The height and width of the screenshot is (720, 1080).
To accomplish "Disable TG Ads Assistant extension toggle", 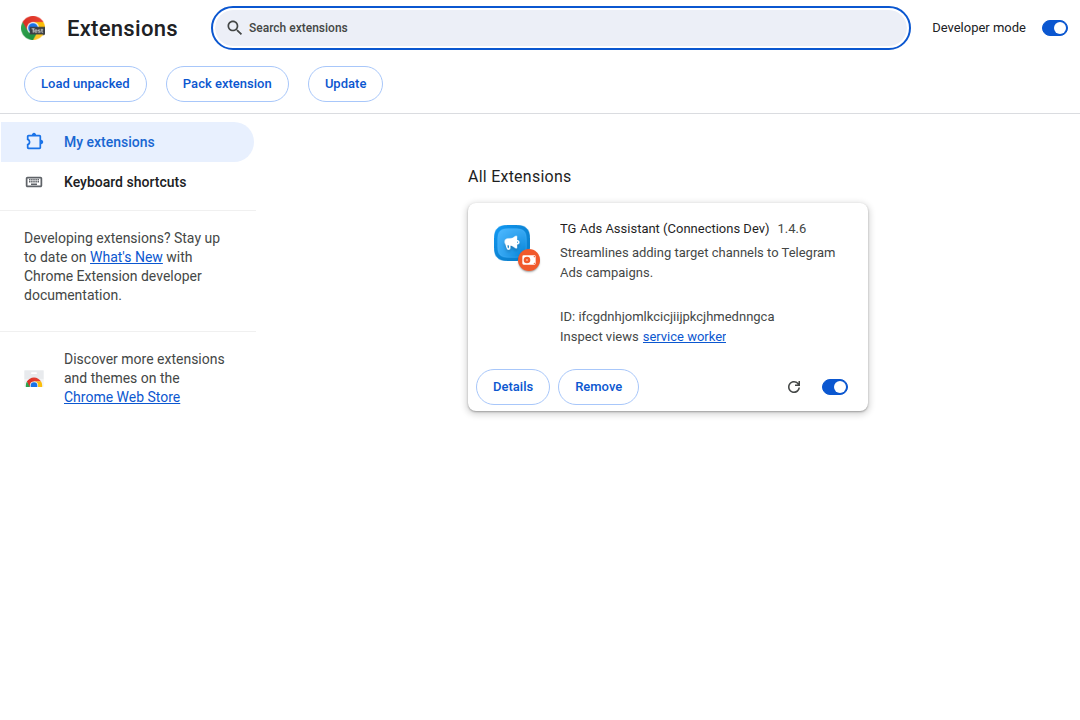I will 835,387.
